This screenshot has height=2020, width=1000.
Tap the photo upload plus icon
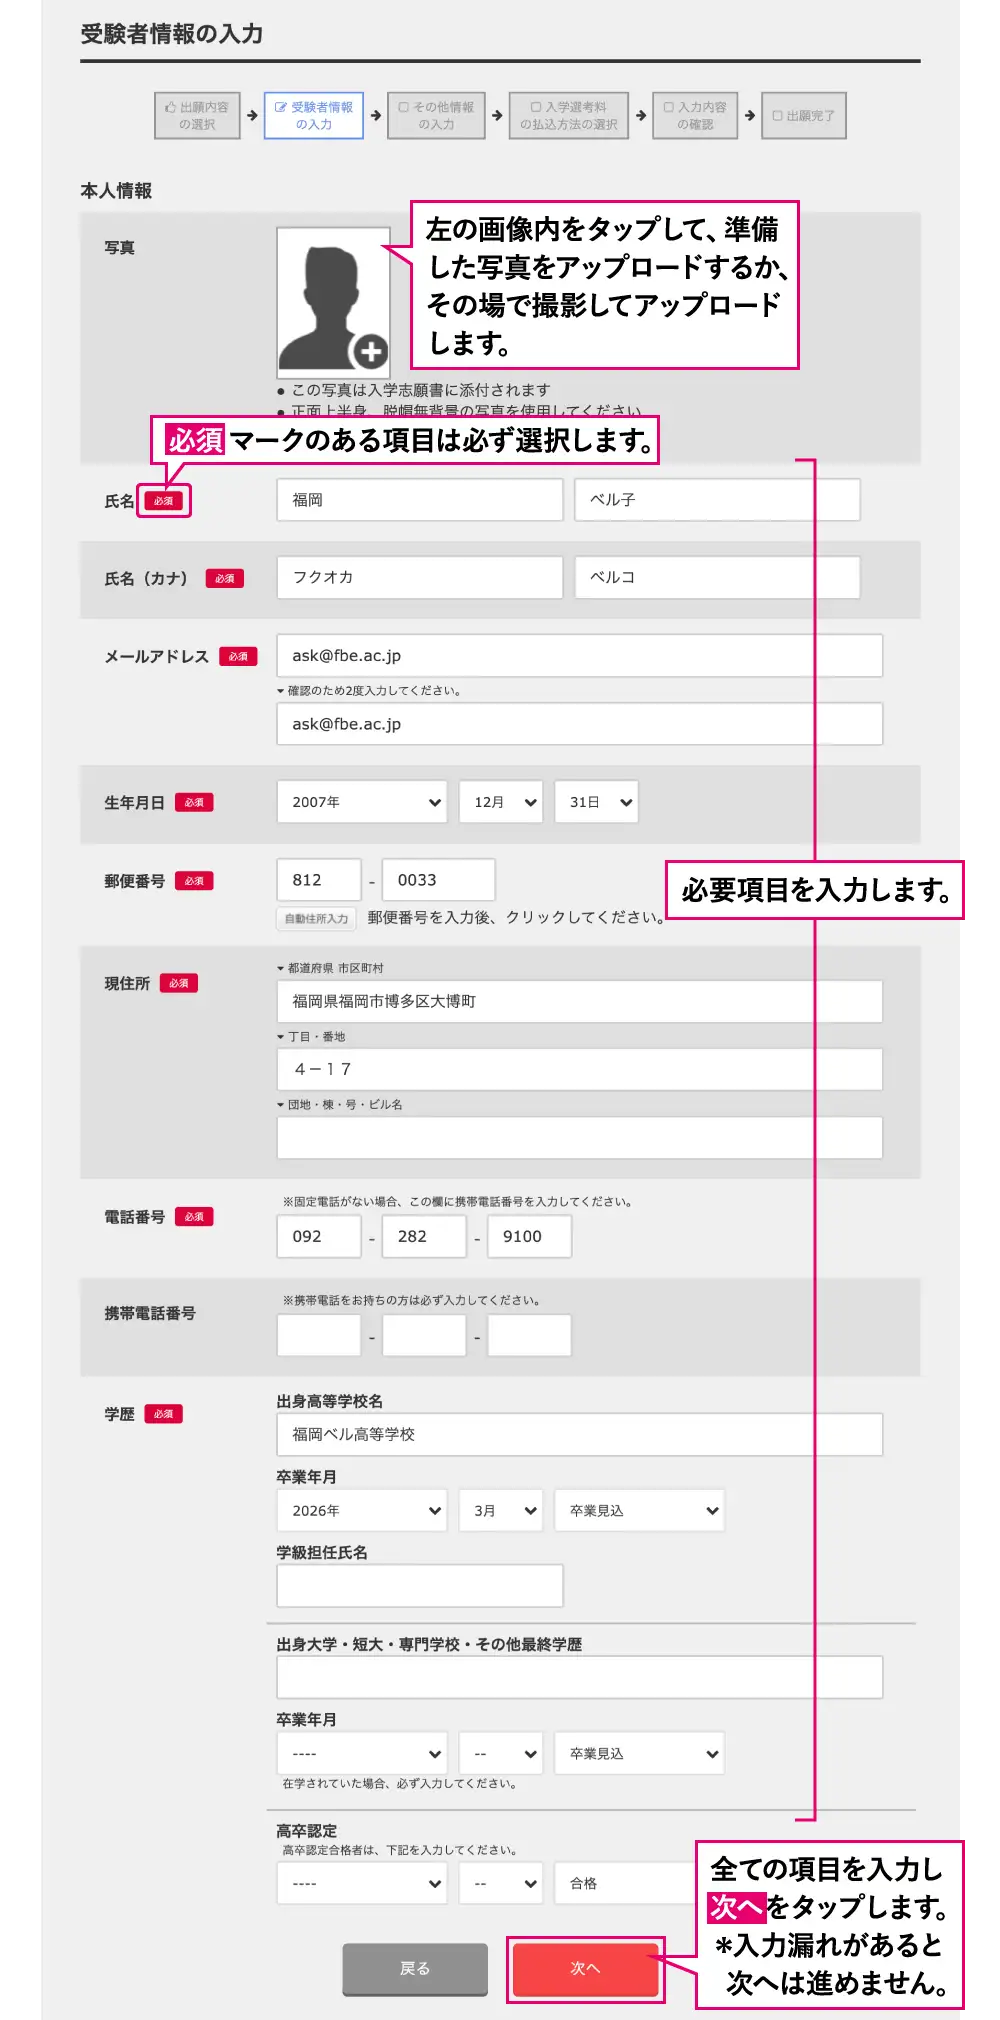(x=371, y=352)
